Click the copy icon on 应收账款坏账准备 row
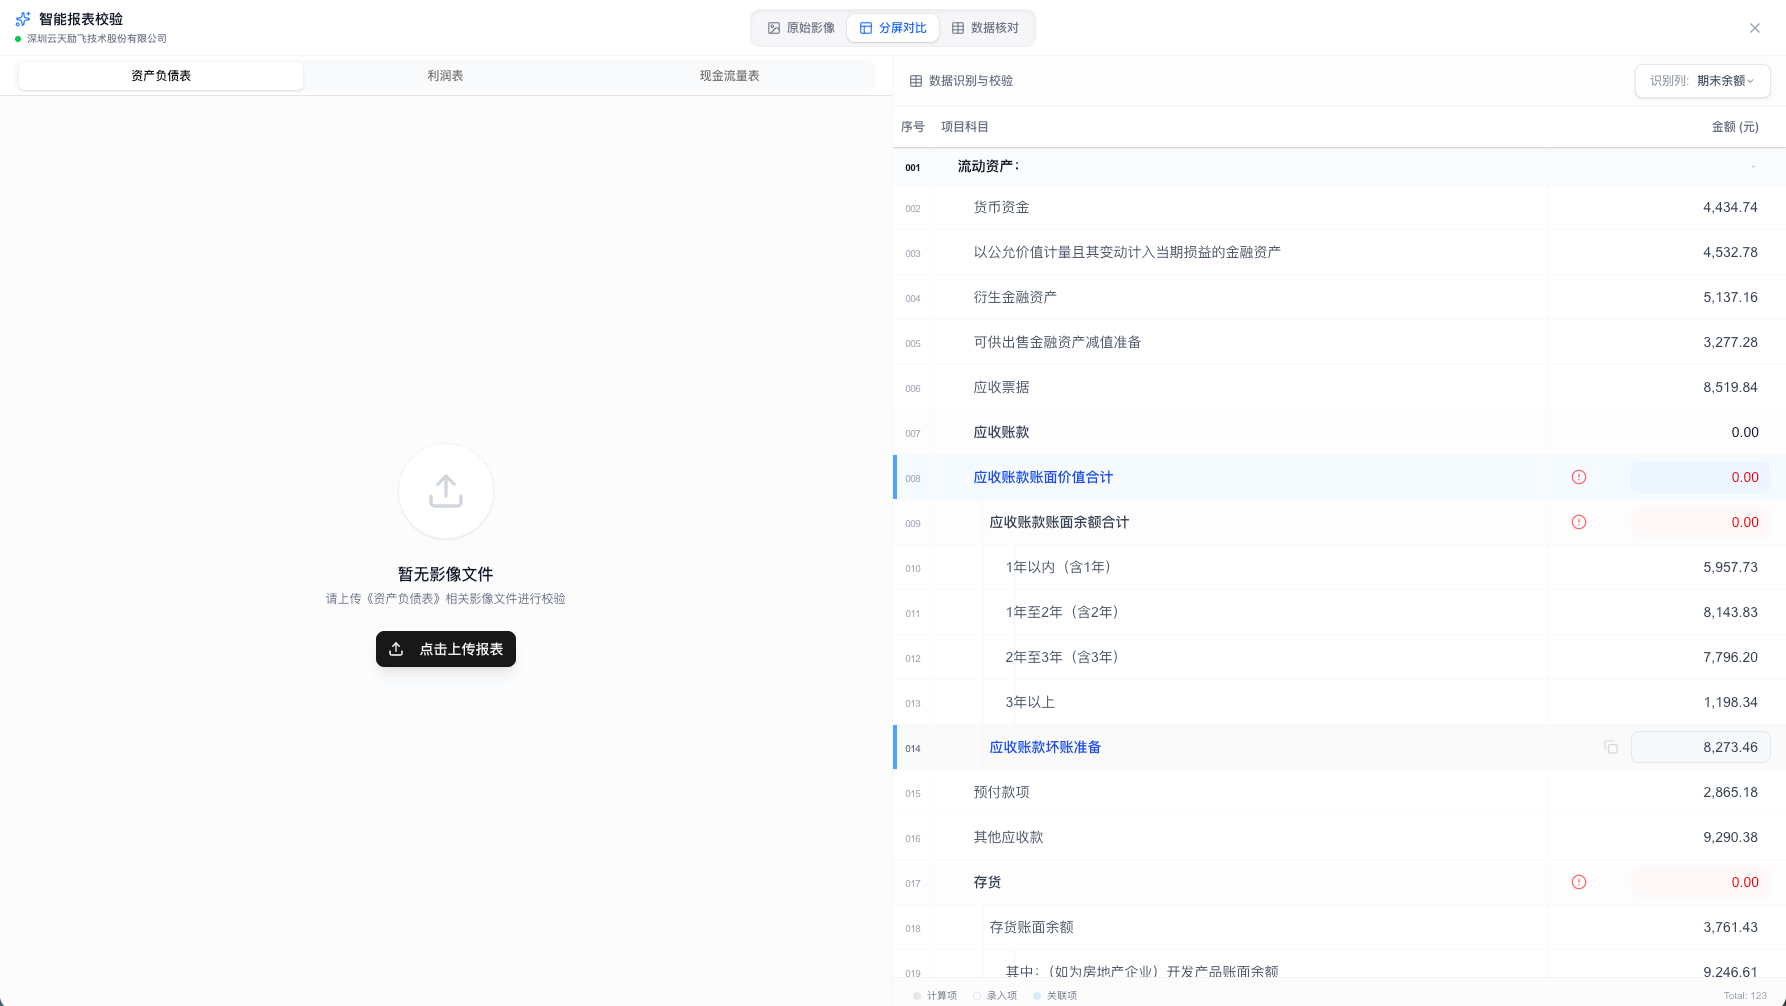 coord(1610,747)
